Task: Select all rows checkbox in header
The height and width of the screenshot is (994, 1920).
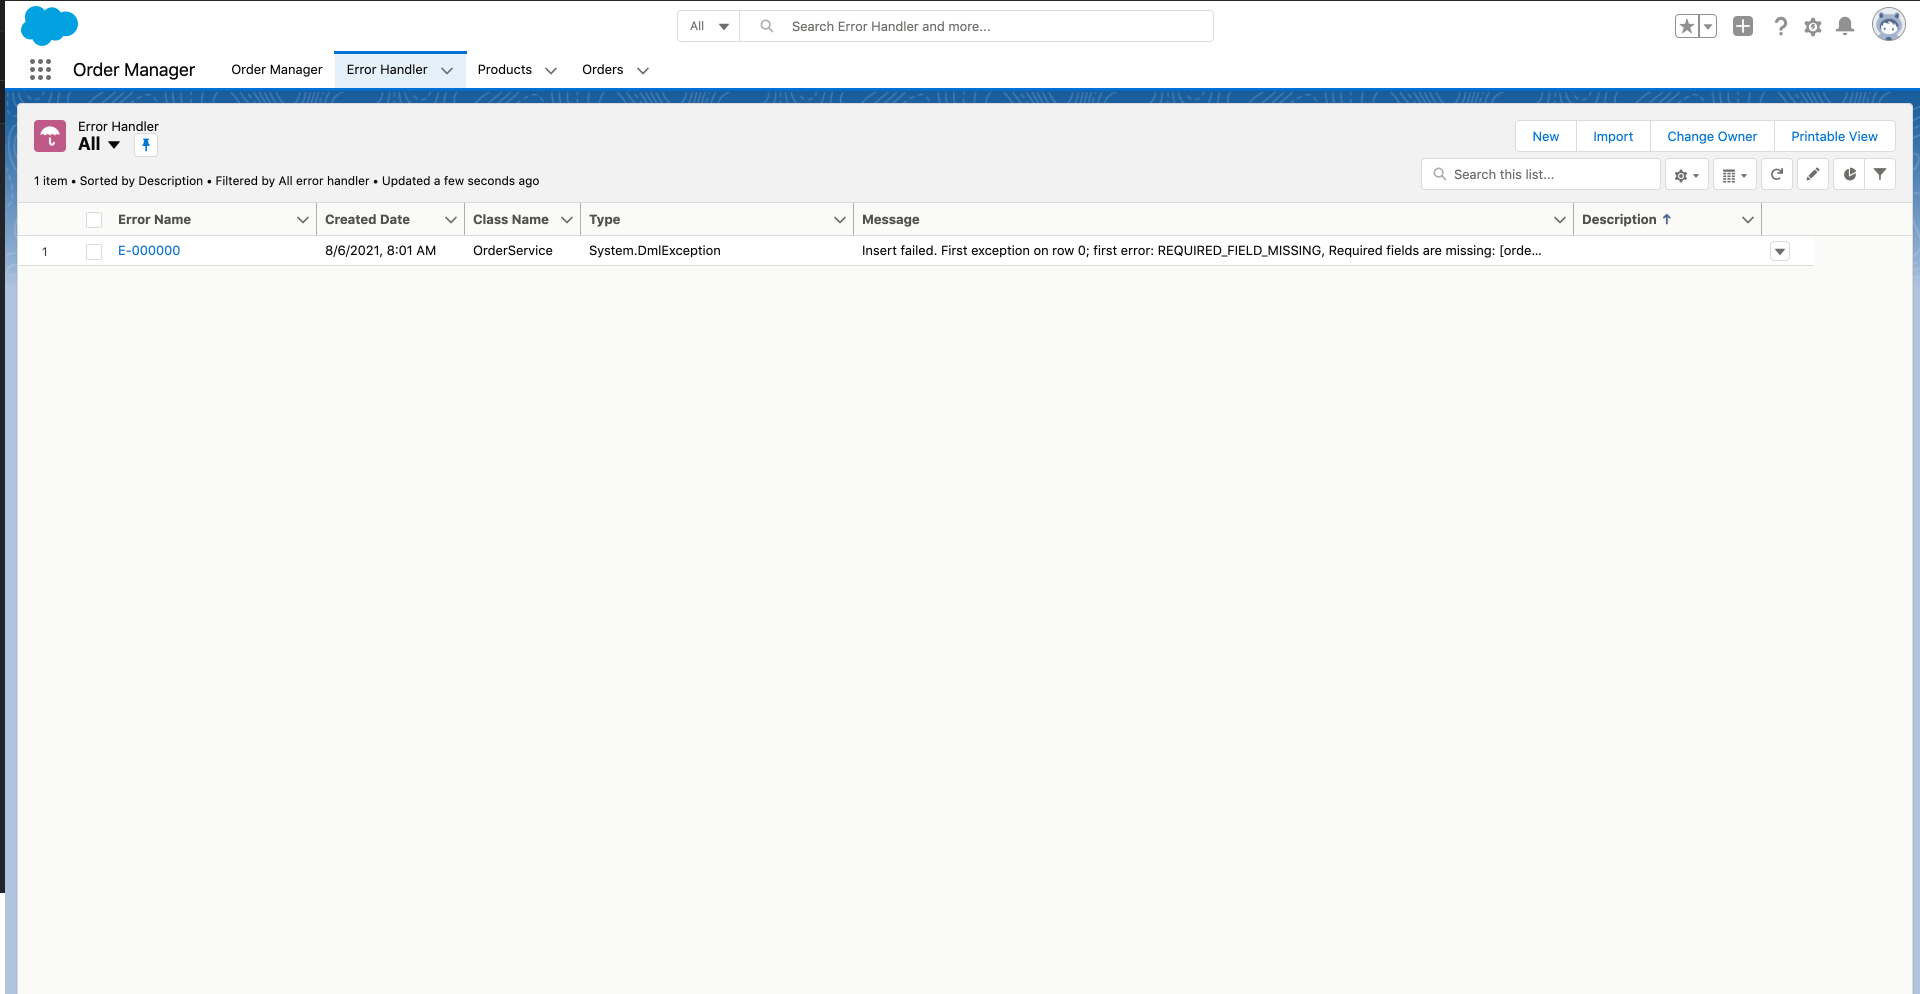Action: coord(94,220)
